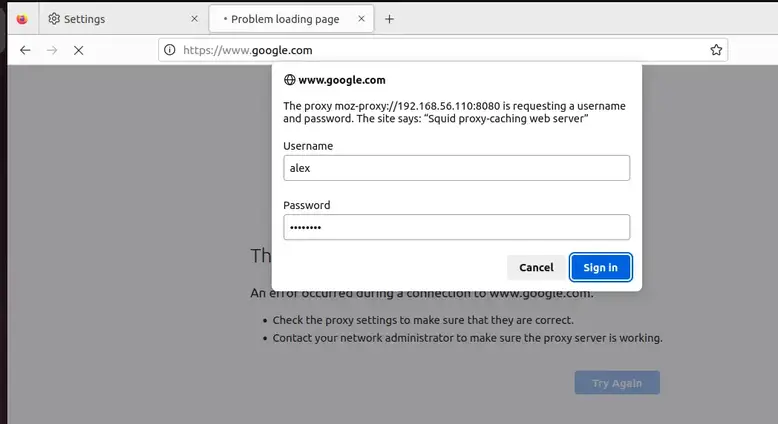Image resolution: width=778 pixels, height=424 pixels.
Task: Select the Problem loading page tab
Action: (291, 19)
